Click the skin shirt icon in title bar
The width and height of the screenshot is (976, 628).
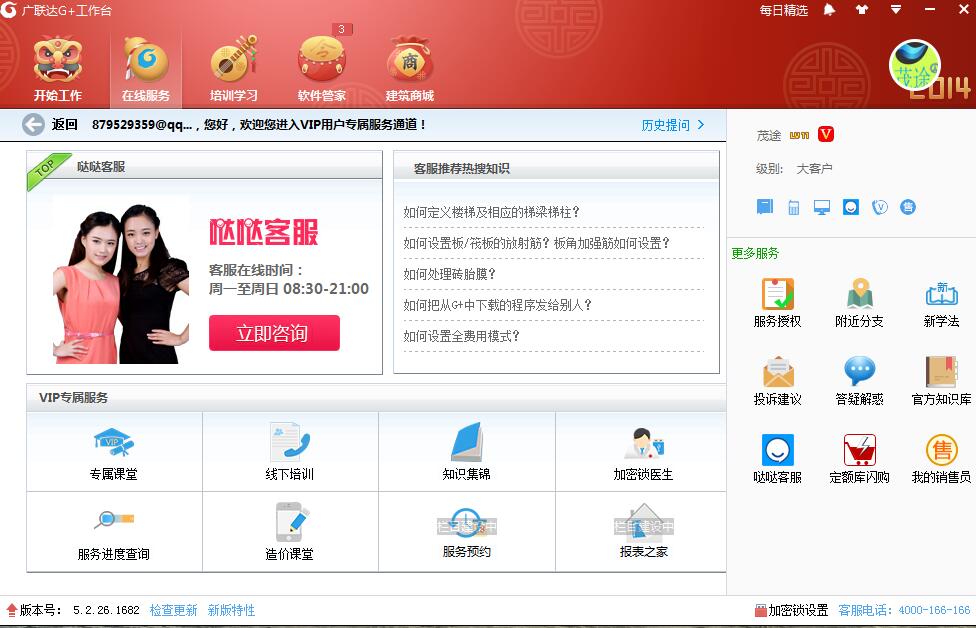pyautogui.click(x=862, y=9)
